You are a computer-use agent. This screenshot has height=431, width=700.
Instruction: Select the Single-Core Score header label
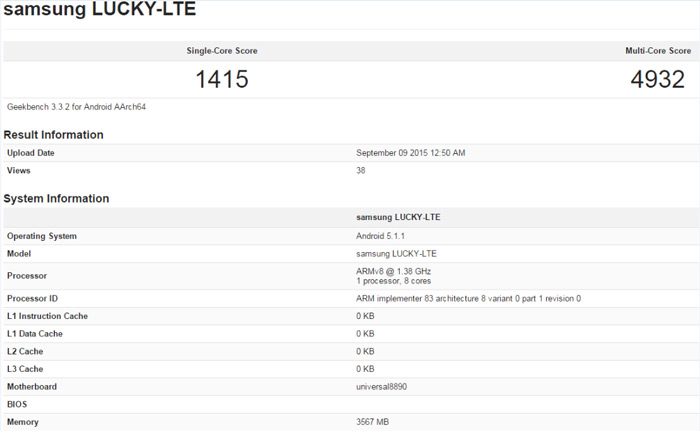click(x=222, y=51)
